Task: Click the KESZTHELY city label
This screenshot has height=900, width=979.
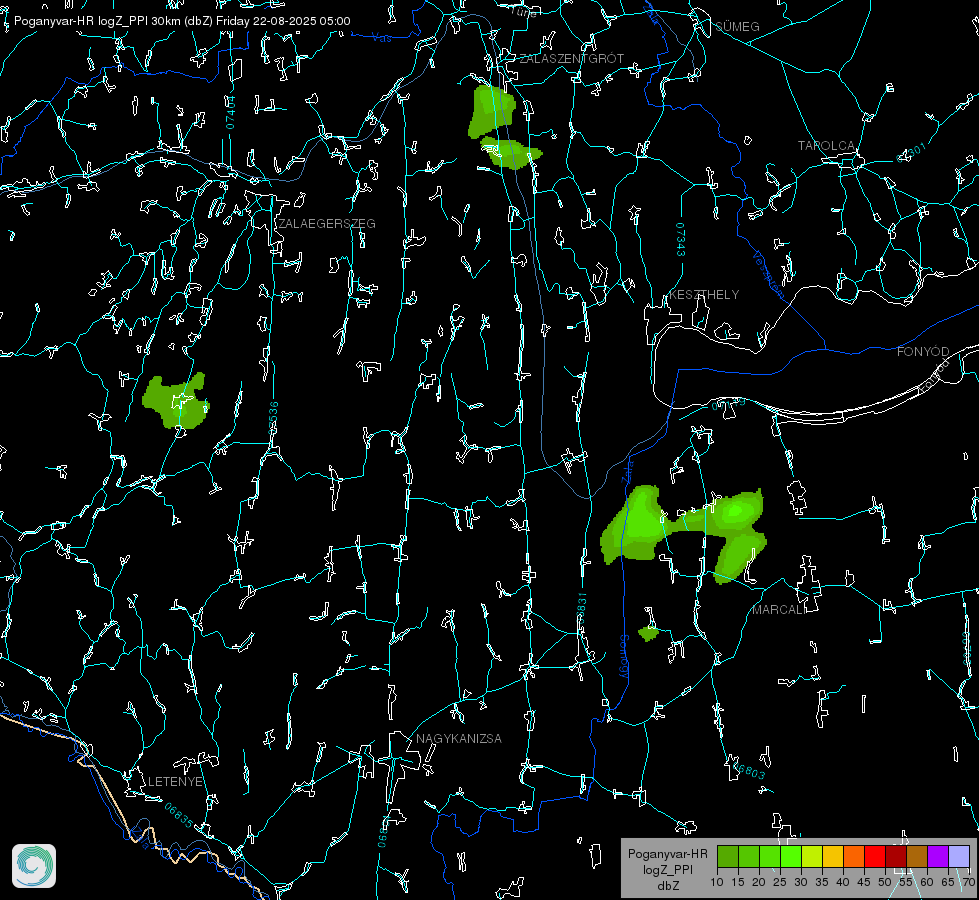Action: (704, 295)
